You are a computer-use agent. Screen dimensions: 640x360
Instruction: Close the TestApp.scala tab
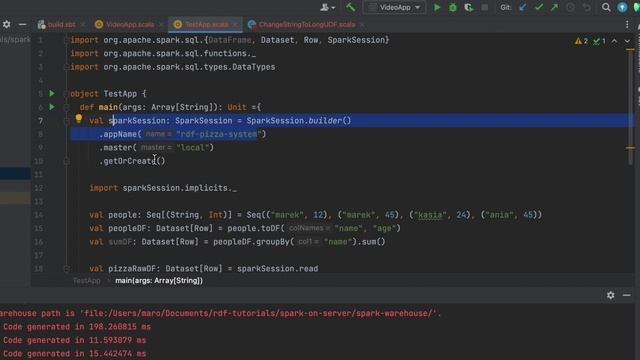235,24
